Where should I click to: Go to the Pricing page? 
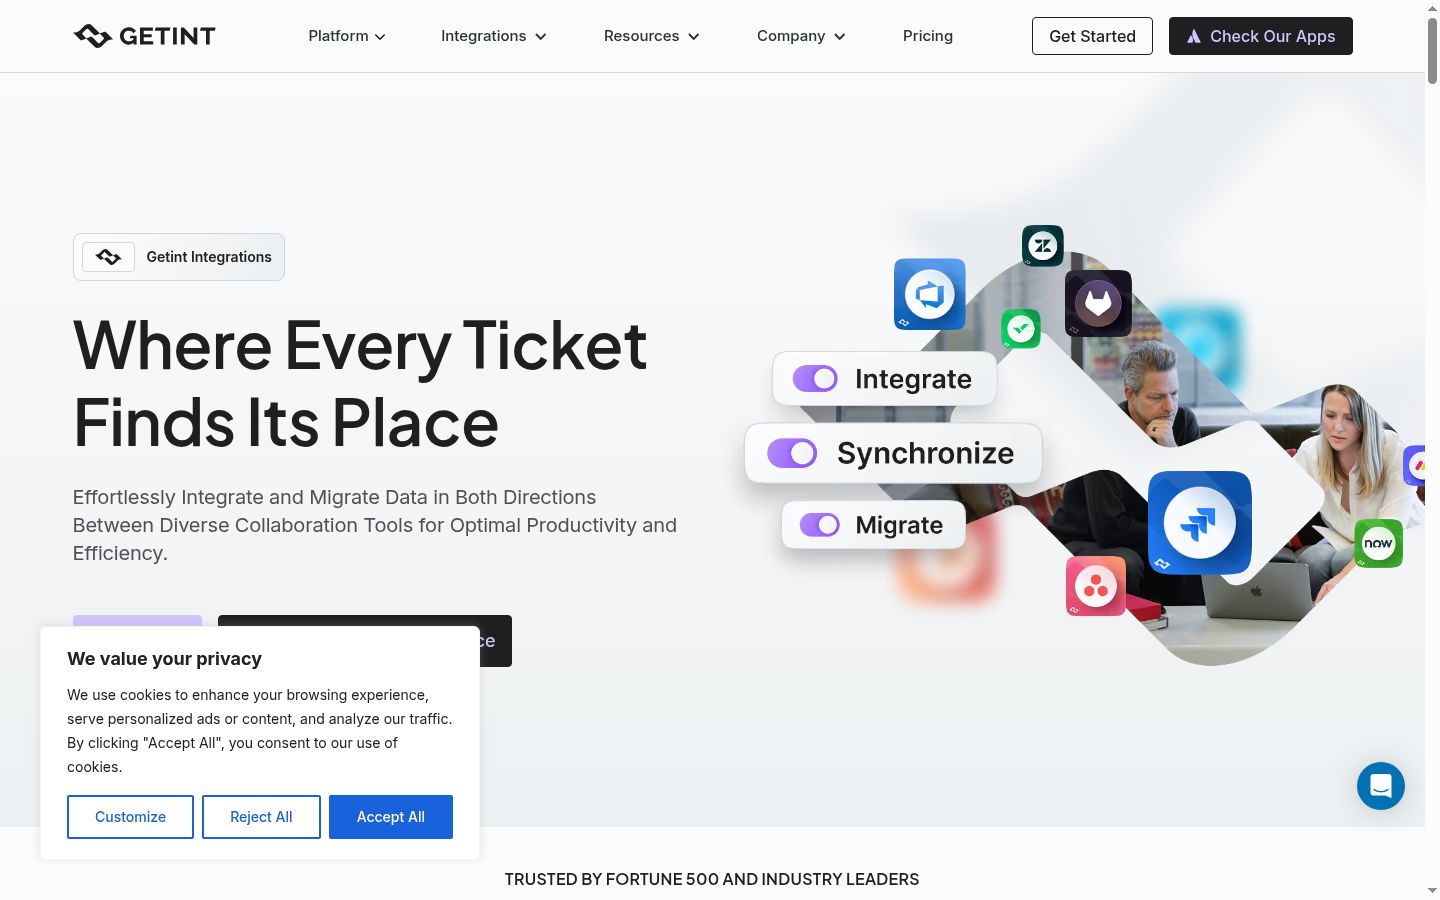point(928,36)
